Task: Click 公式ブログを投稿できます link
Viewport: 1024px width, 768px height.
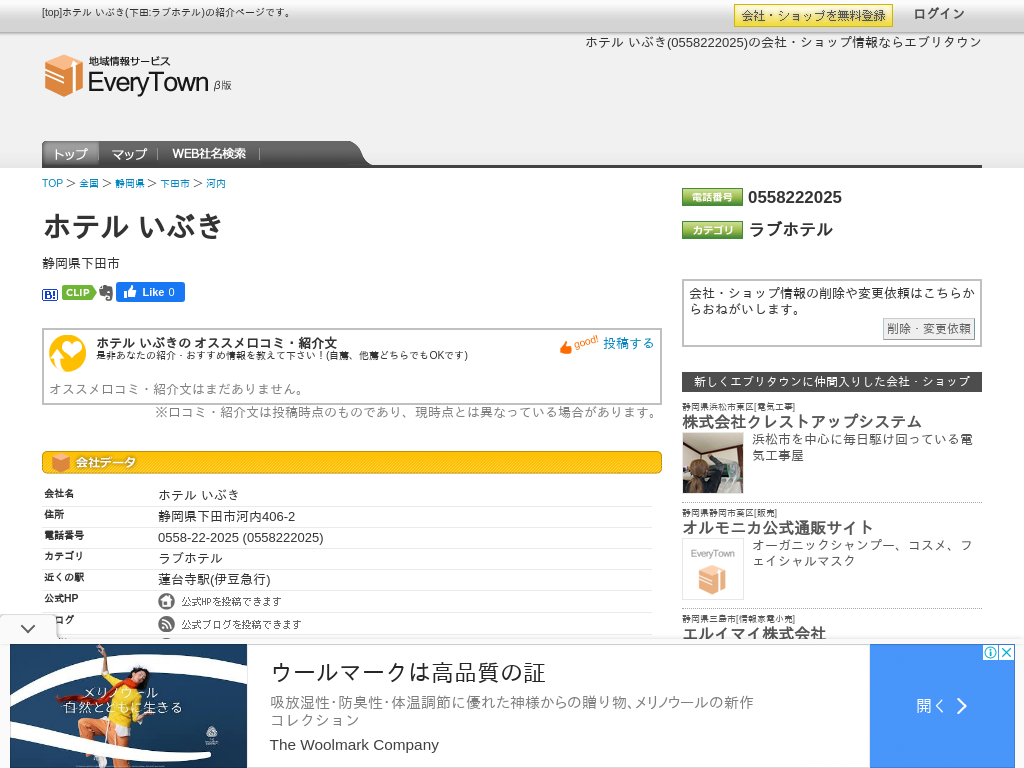Action: pyautogui.click(x=241, y=625)
